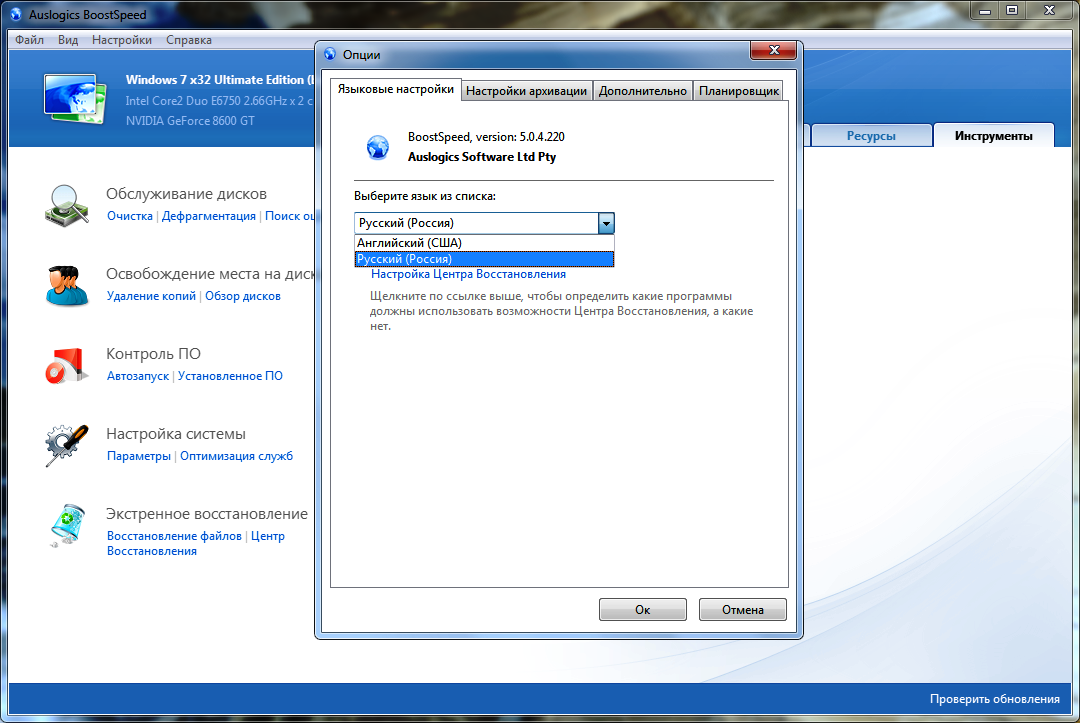Click the Обслуживание дисков heading
This screenshot has width=1080, height=723.
186,194
